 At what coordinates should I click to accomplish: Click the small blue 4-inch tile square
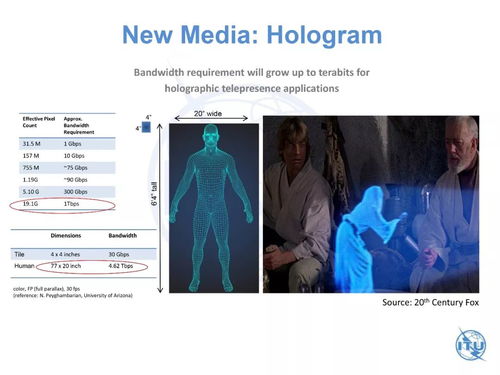146,127
